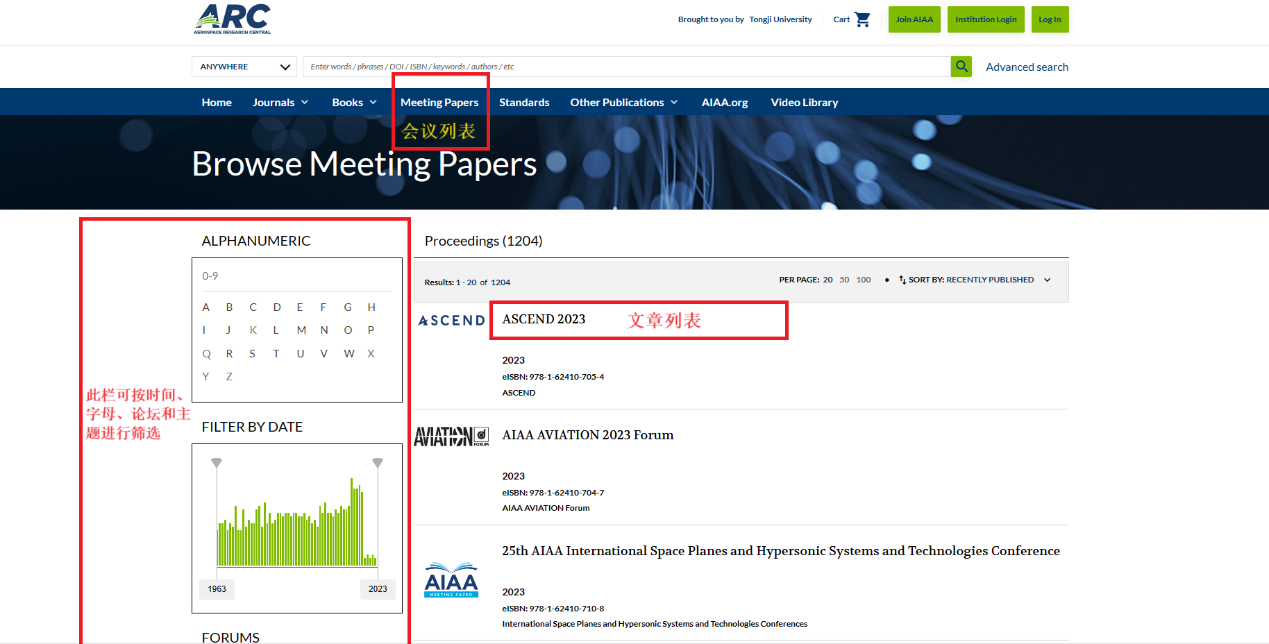Filter proceedings by letter E
The width and height of the screenshot is (1269, 644).
[x=299, y=307]
